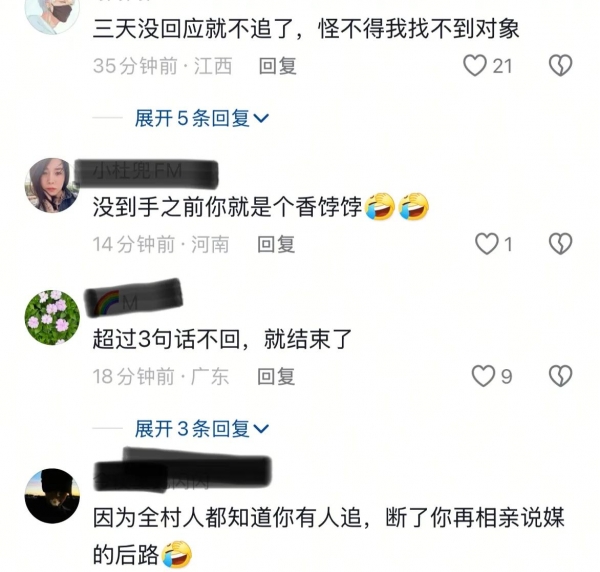Like the Jiangxi comment with 21 likes

coord(475,65)
